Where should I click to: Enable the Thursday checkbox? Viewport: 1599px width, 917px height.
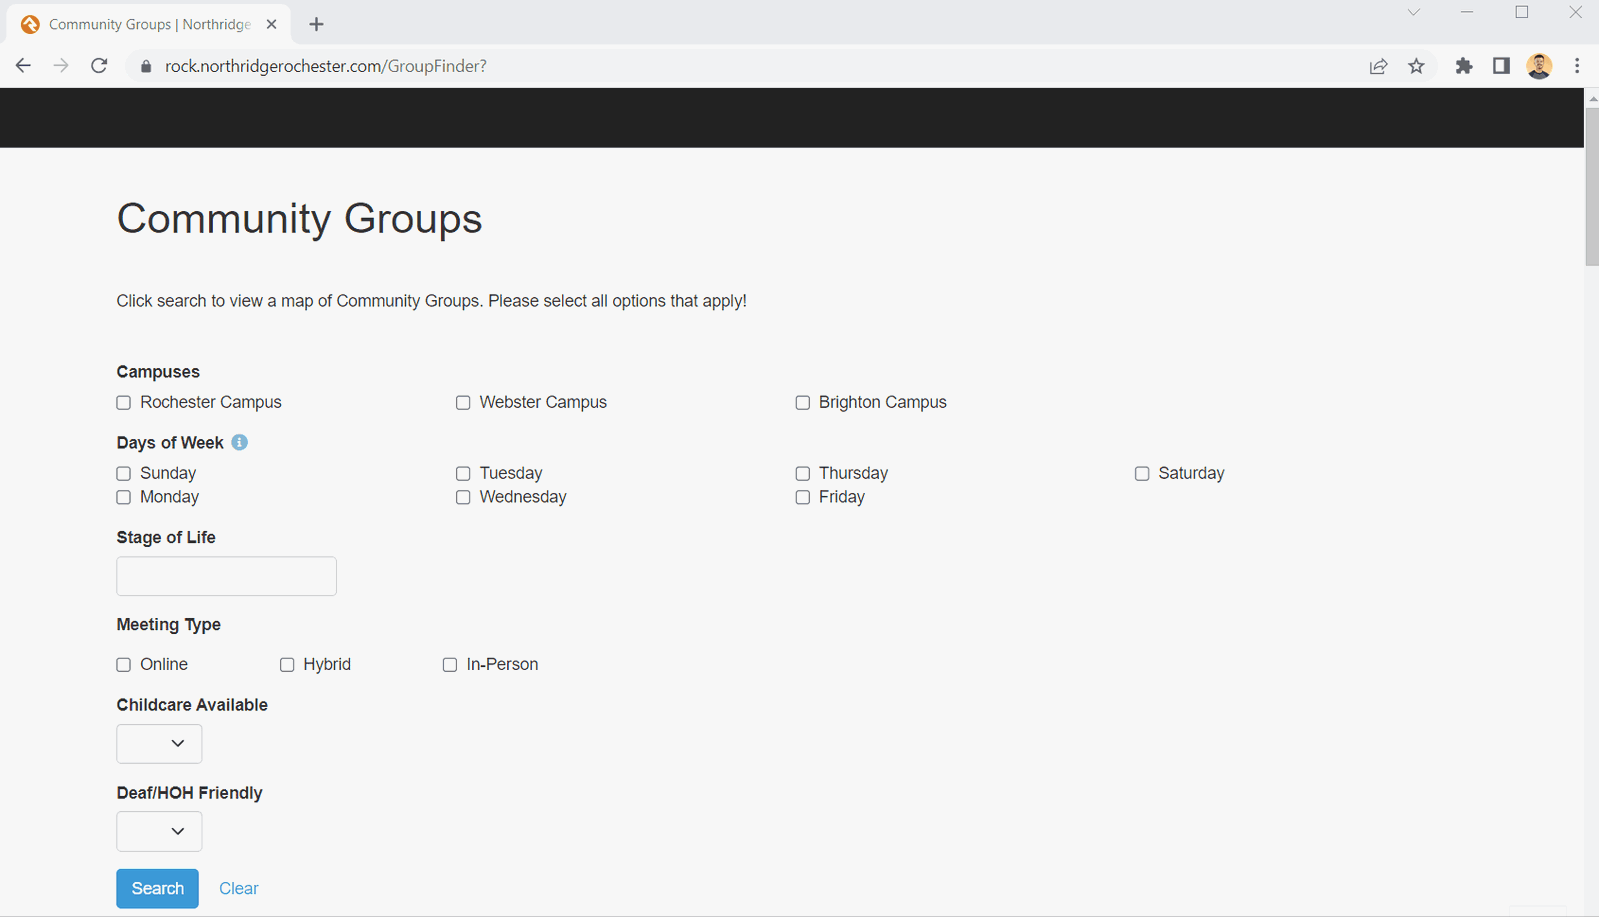tap(802, 474)
